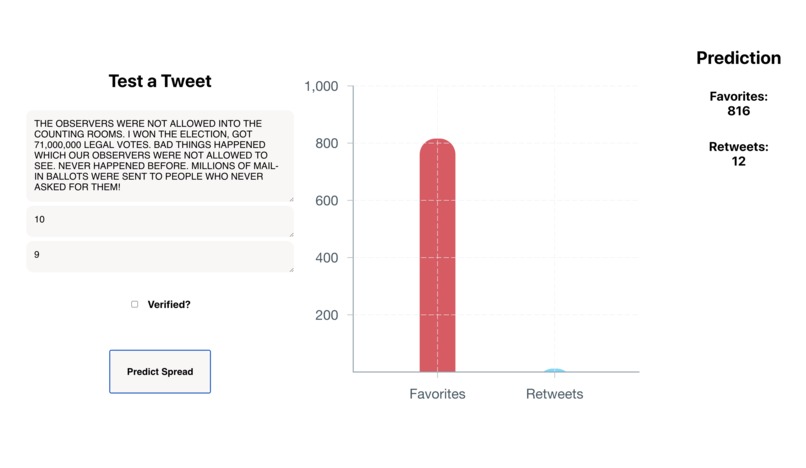This screenshot has width=806, height=468.
Task: Click the Prediction heading
Action: pos(739,58)
